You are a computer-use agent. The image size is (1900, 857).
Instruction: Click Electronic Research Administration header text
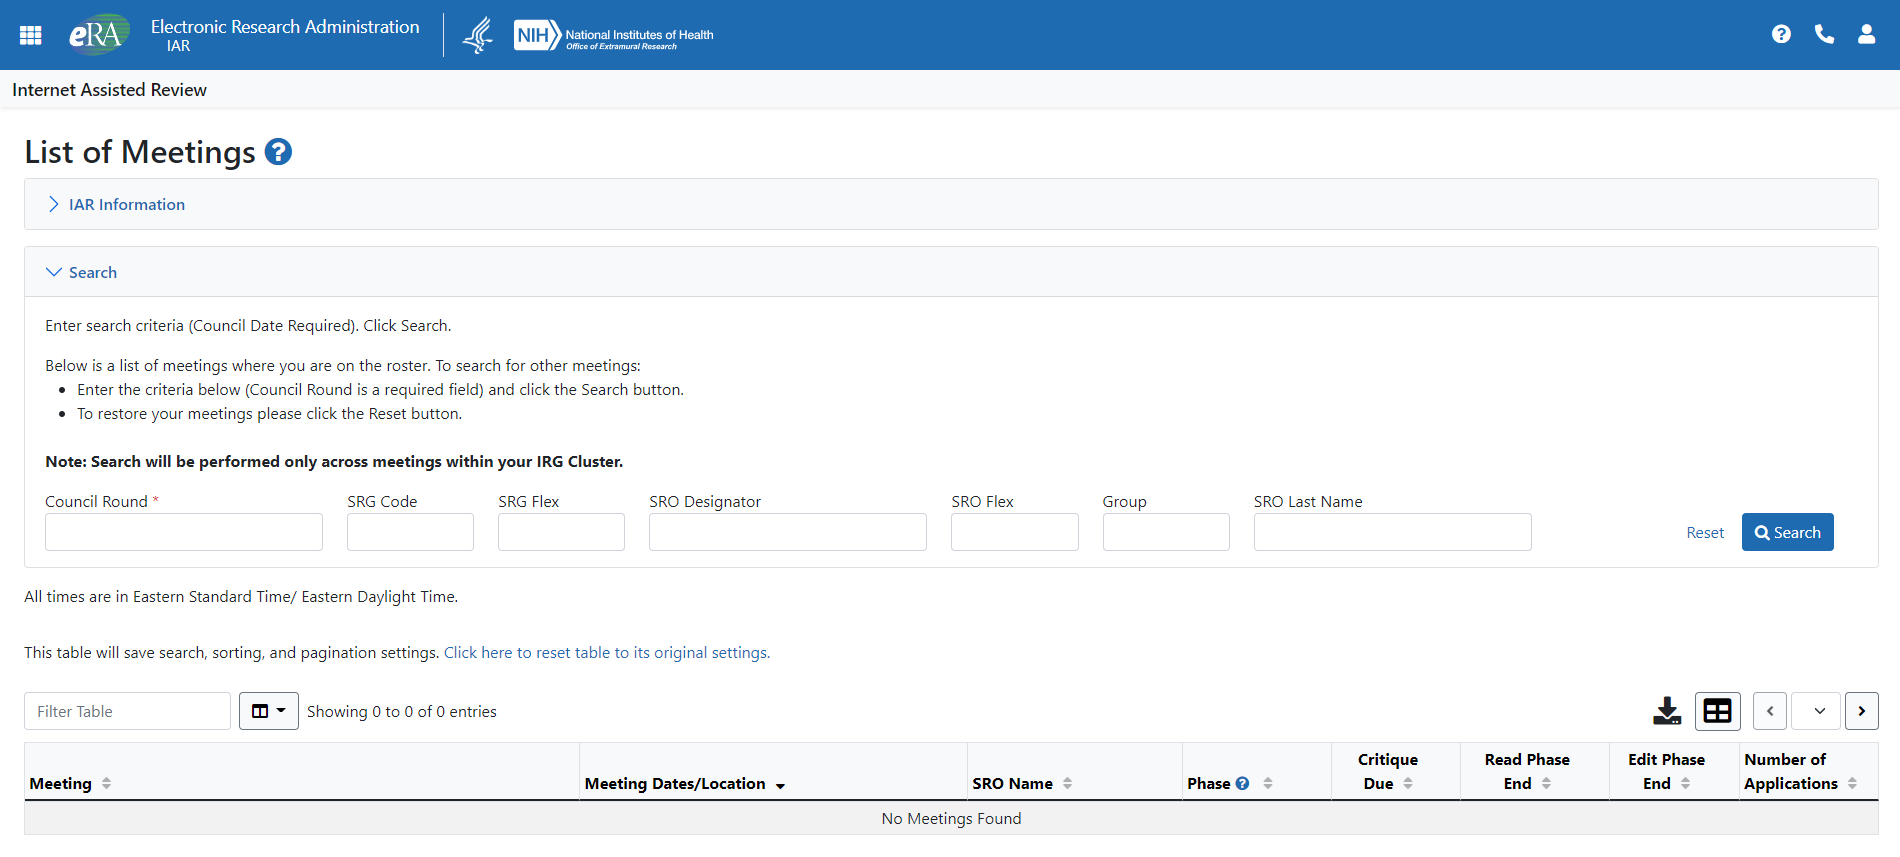(285, 27)
